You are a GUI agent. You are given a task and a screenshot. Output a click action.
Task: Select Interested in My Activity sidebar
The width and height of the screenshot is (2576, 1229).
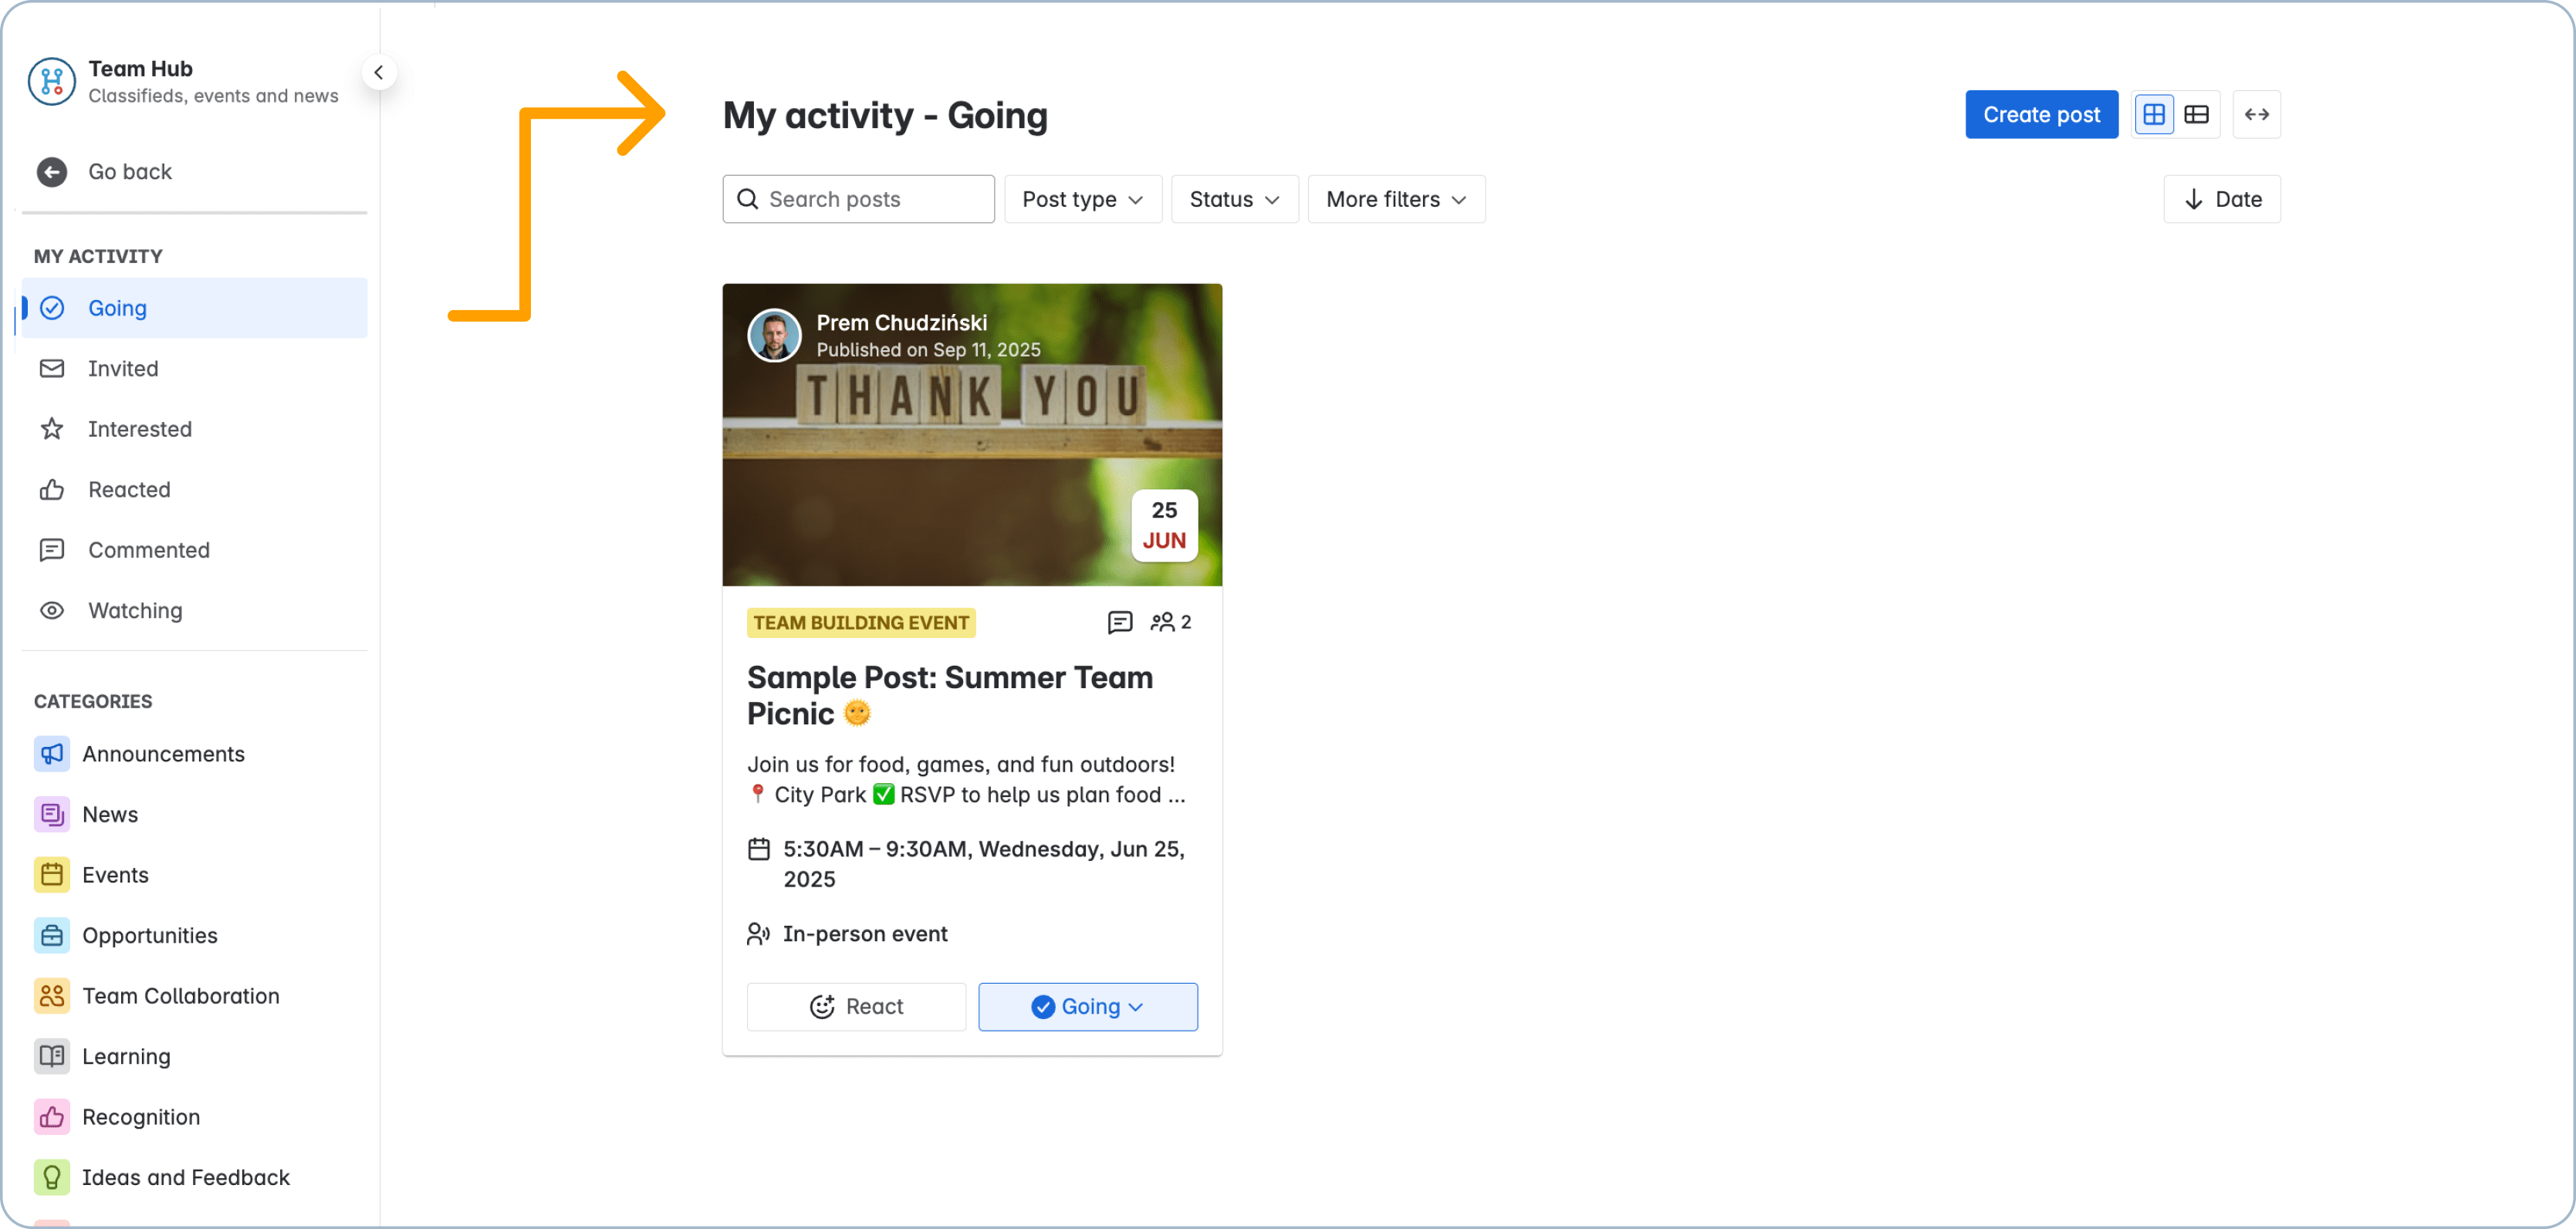point(140,429)
